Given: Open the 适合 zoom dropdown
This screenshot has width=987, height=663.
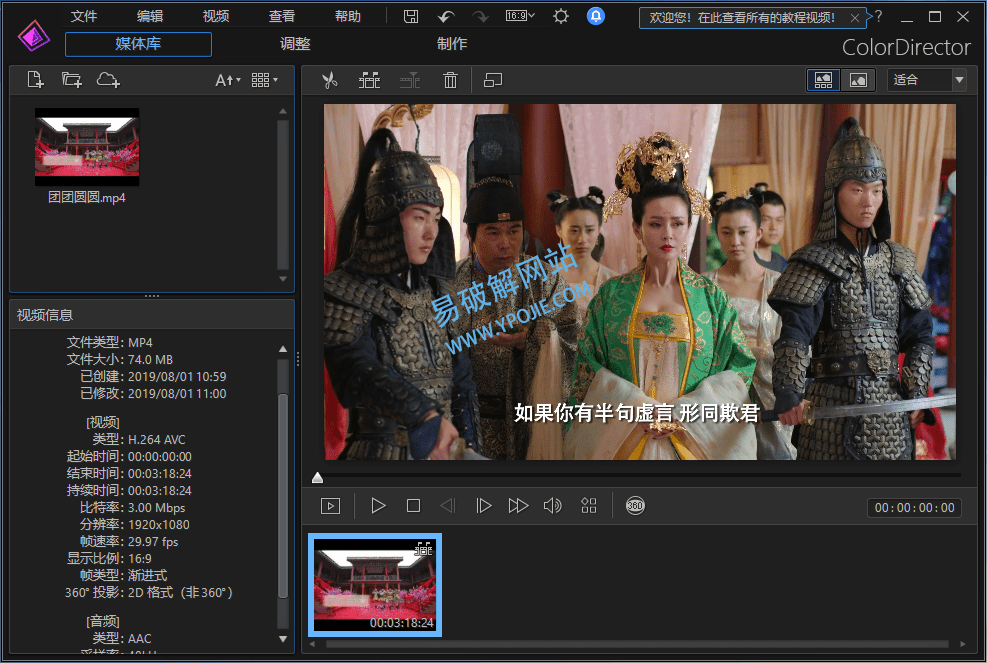Looking at the screenshot, I should [x=926, y=80].
